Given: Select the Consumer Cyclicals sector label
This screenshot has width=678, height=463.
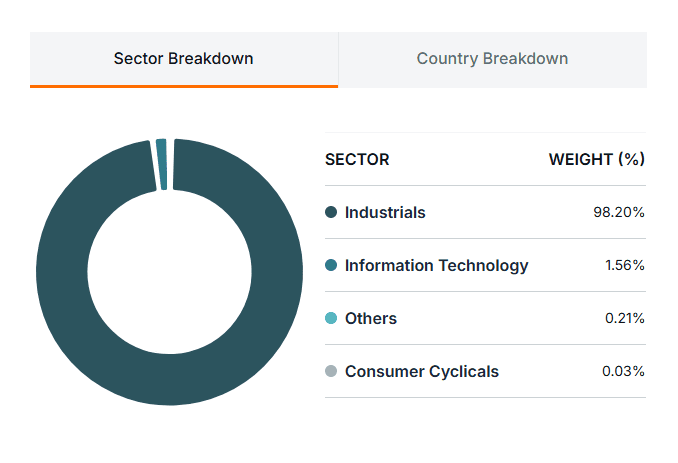Looking at the screenshot, I should tap(422, 371).
